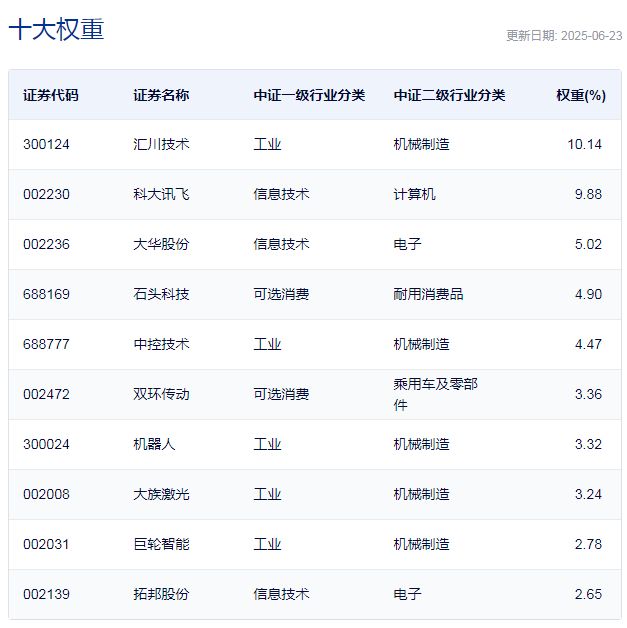This screenshot has height=628, width=627.
Task: Select 机器人 security name
Action: coord(154,444)
